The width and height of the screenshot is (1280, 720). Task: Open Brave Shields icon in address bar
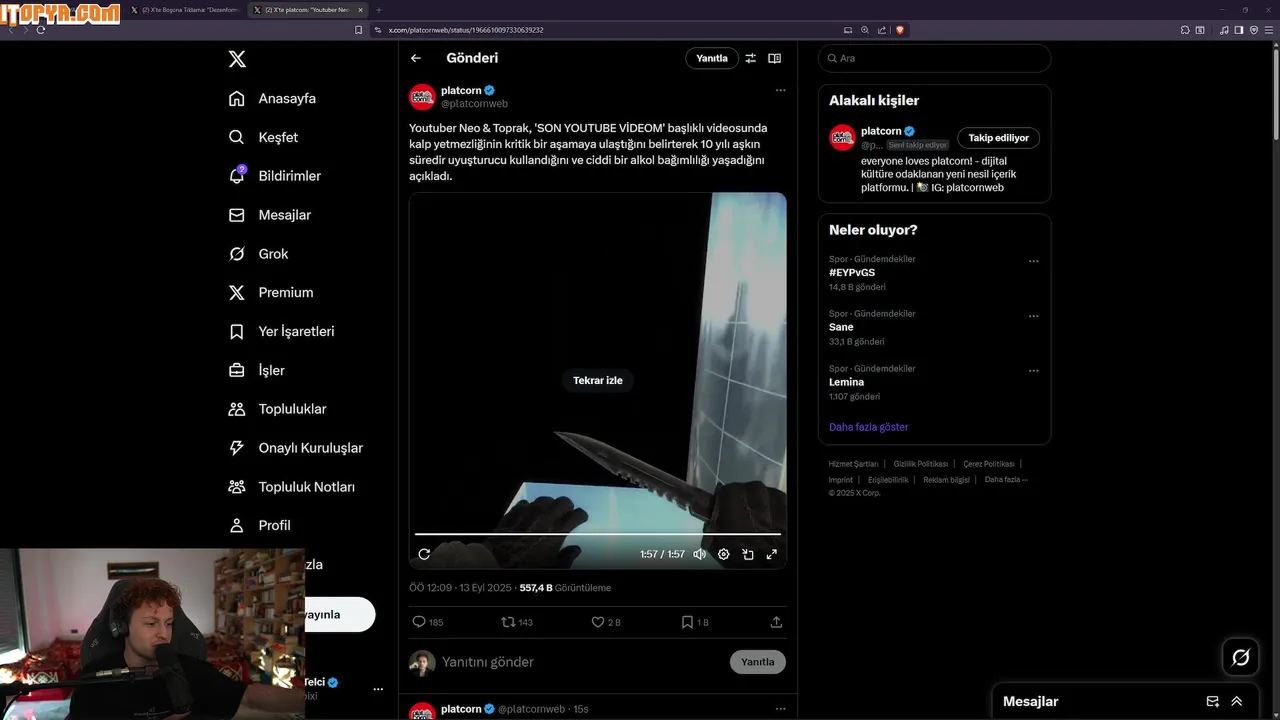900,30
